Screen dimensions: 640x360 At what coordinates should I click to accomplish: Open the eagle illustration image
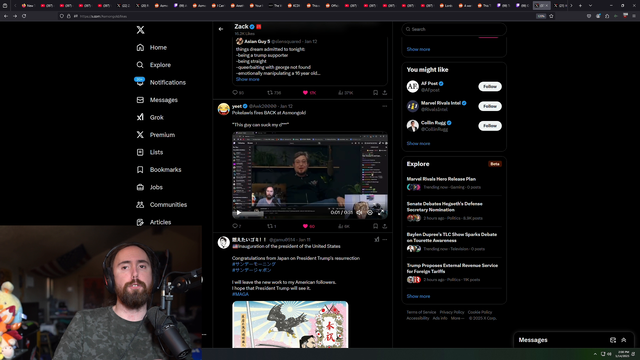[290, 325]
